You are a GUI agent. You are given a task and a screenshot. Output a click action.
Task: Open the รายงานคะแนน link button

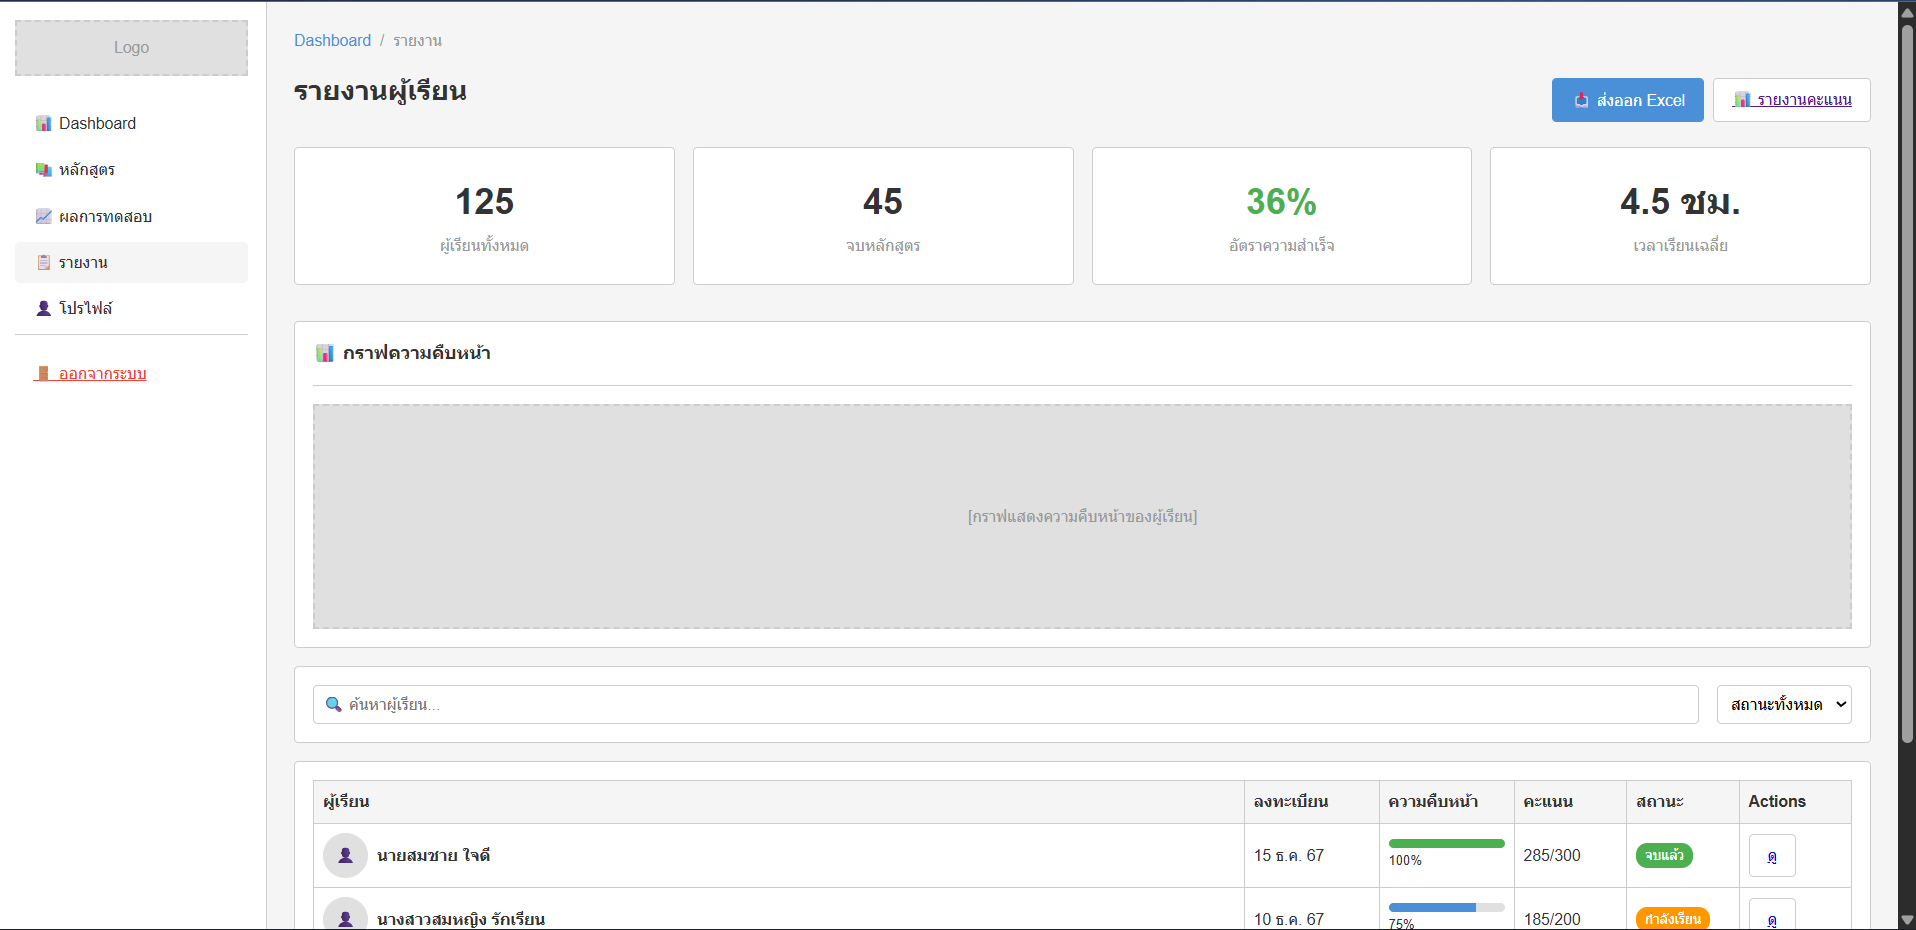point(1791,100)
